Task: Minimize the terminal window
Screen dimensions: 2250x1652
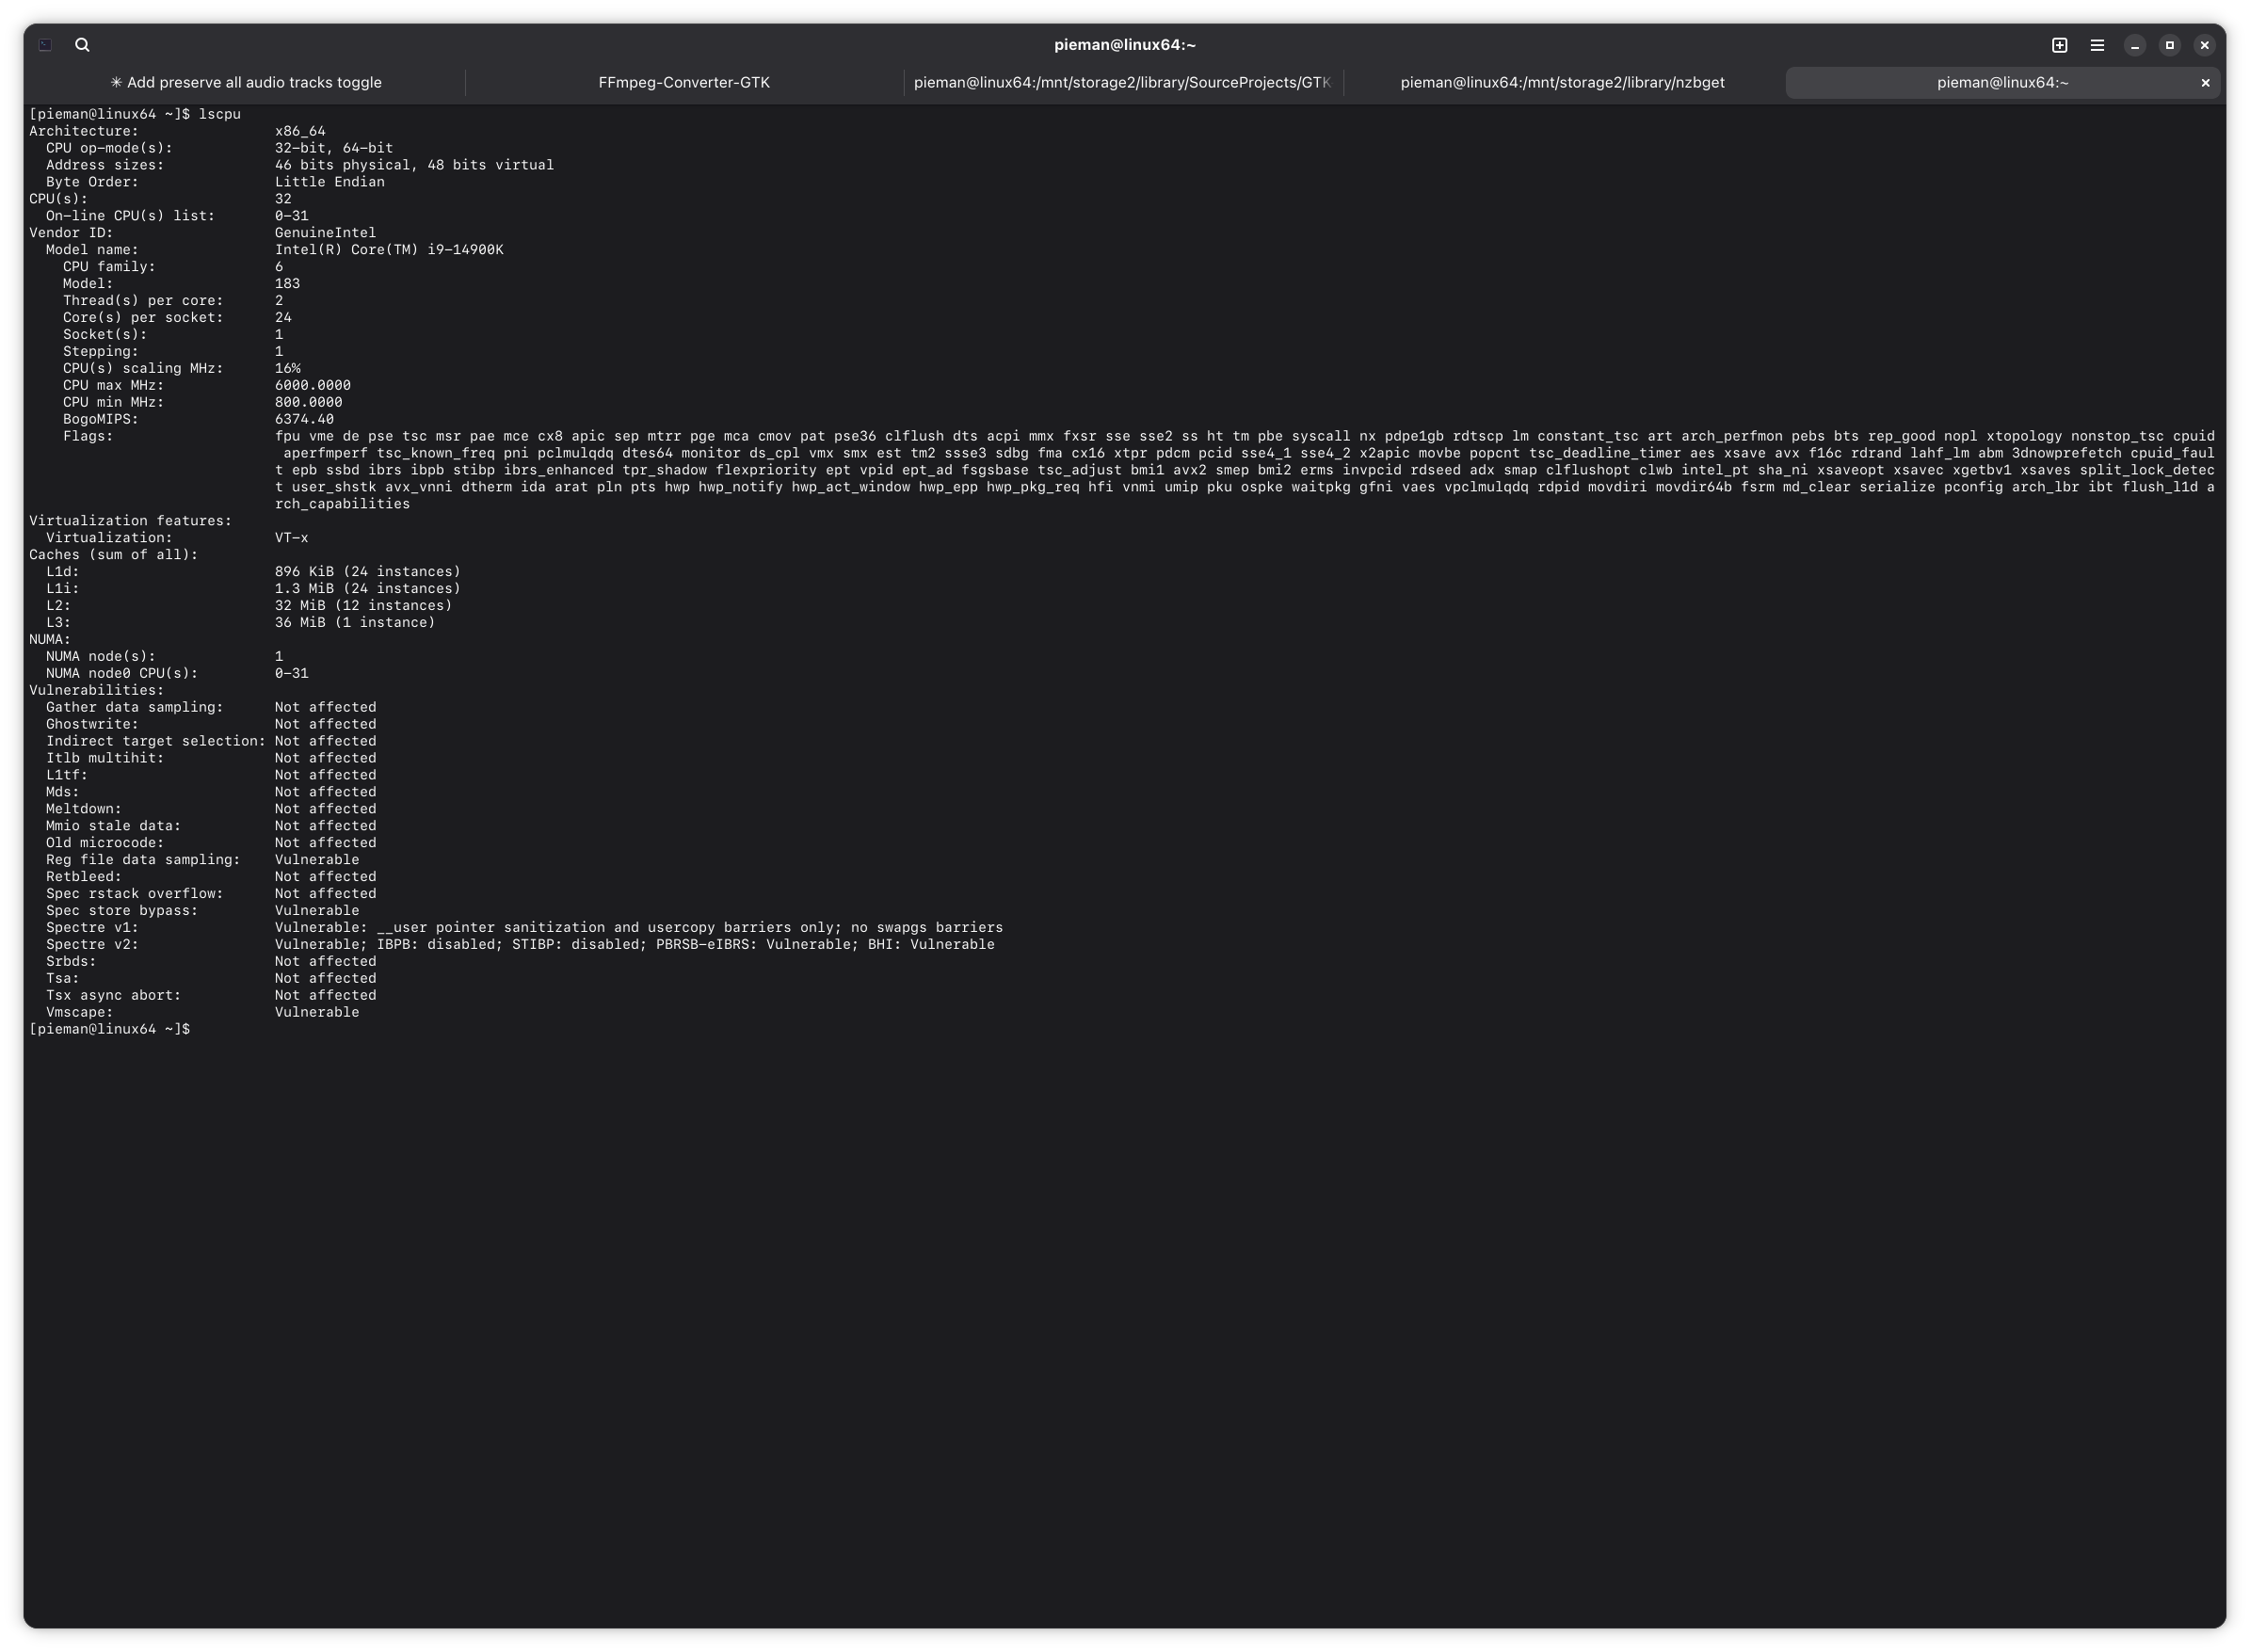Action: pyautogui.click(x=2134, y=45)
